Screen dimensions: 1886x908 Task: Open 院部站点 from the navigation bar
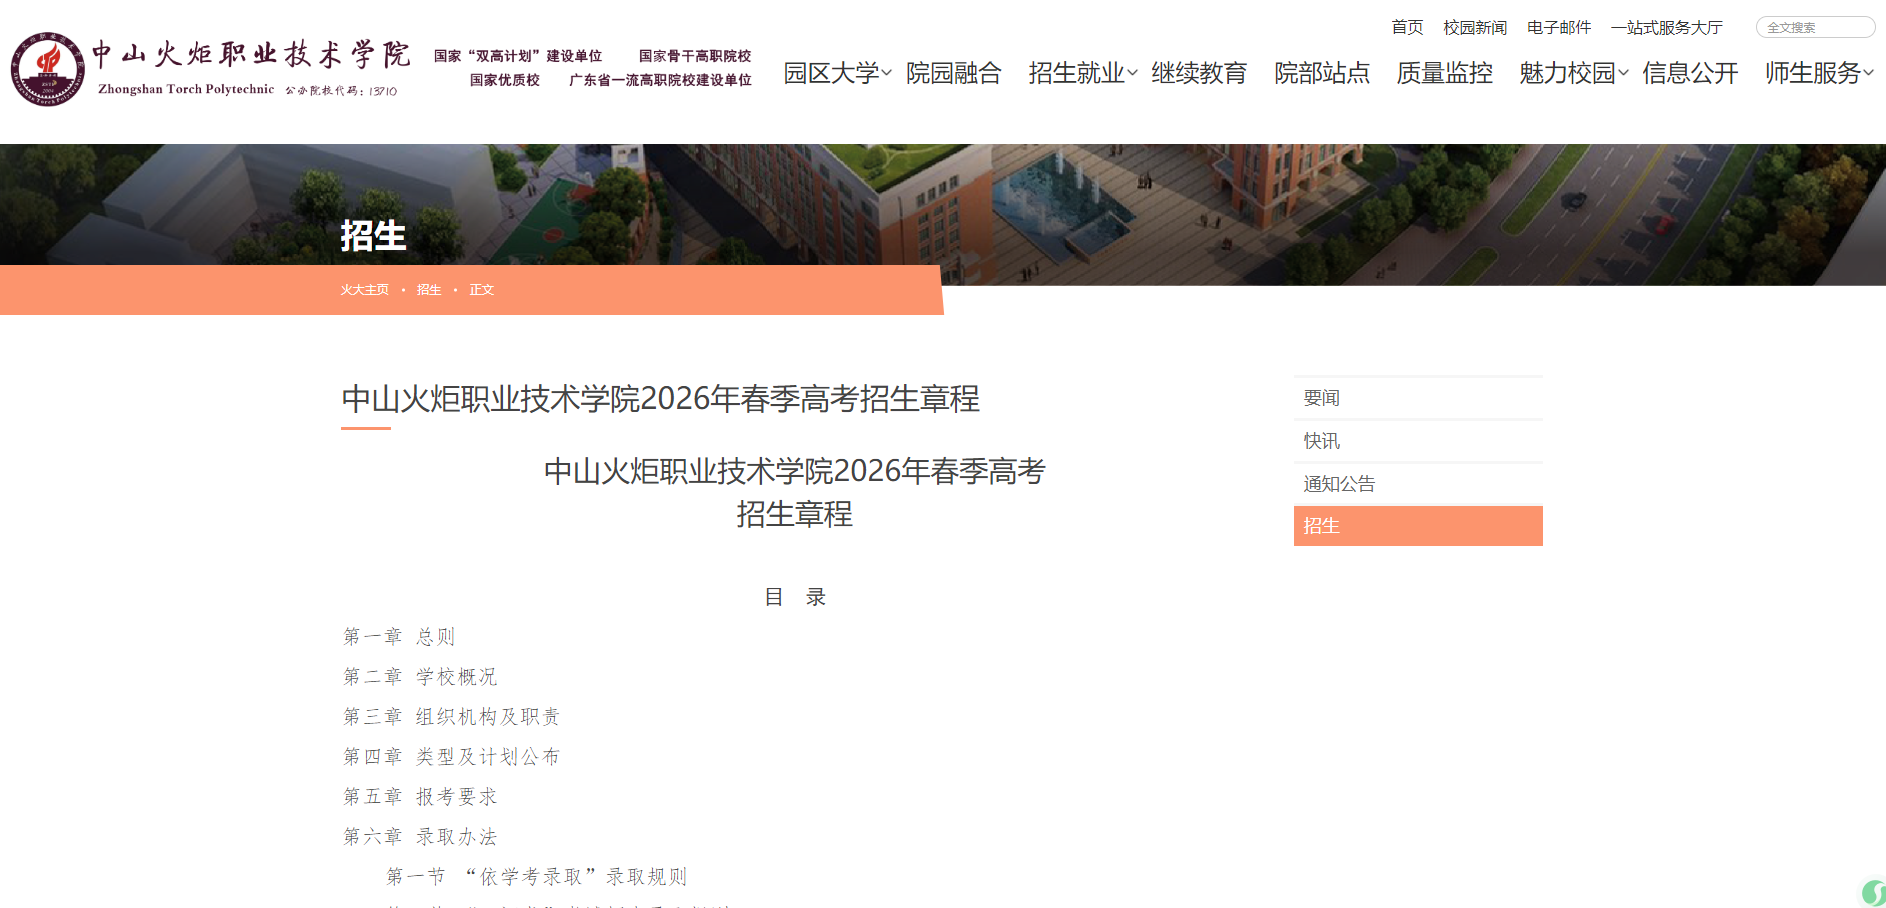[1322, 73]
